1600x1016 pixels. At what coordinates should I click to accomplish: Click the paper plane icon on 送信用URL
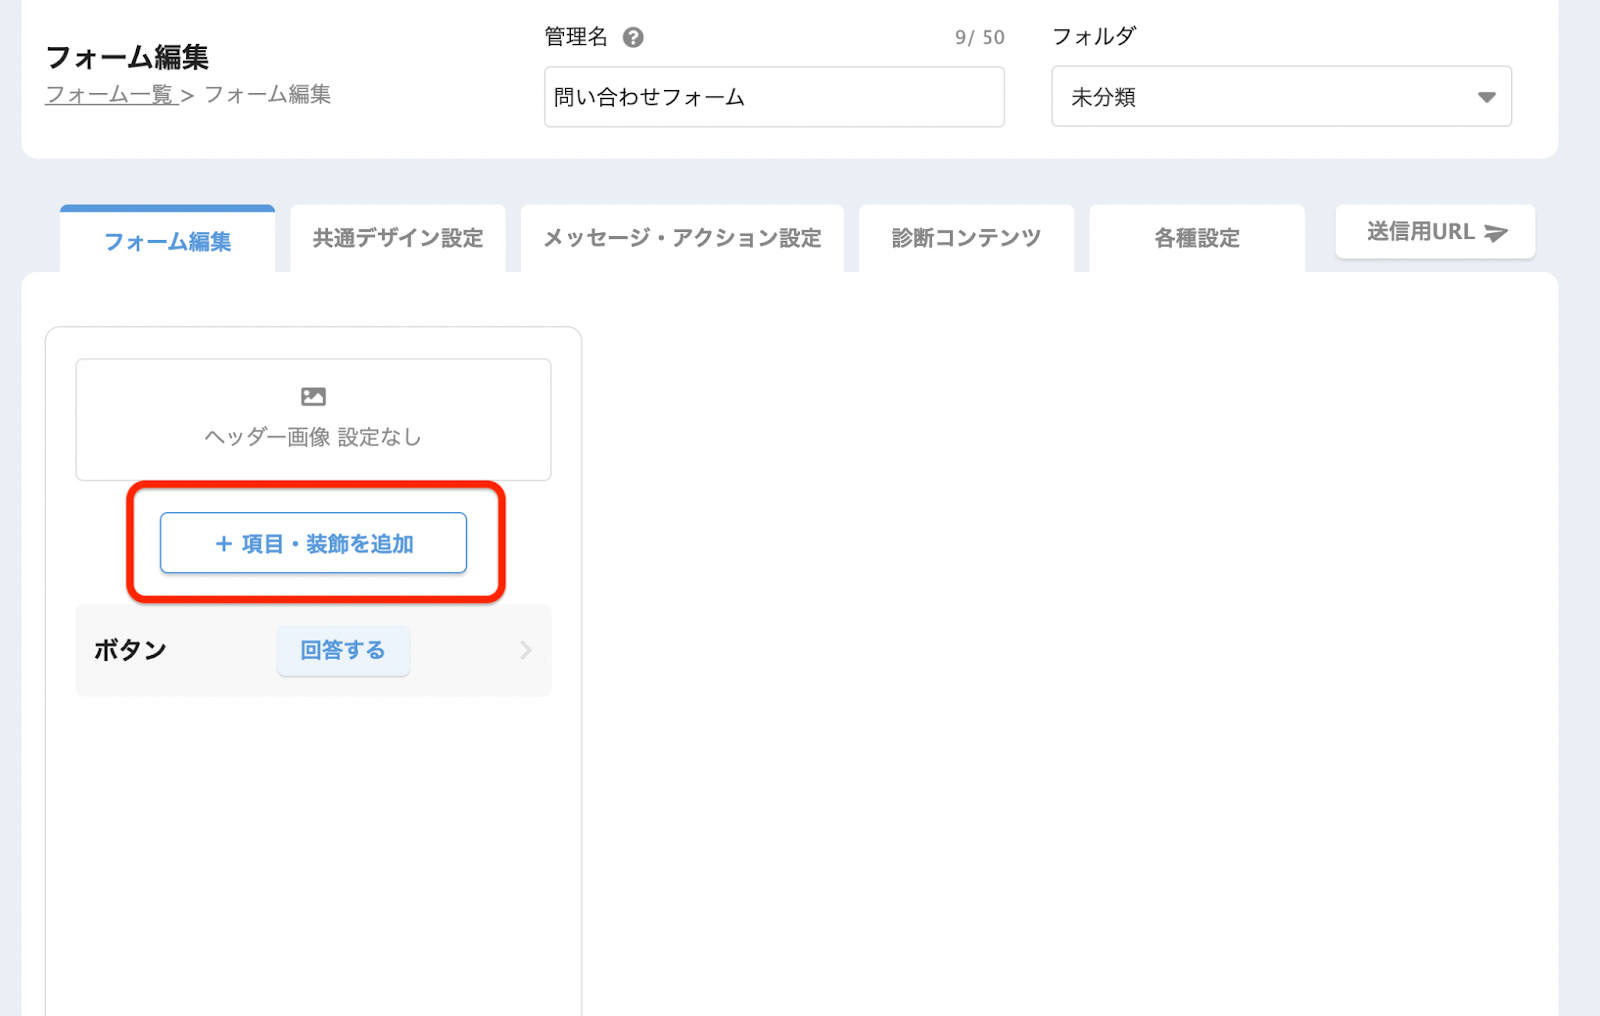click(1496, 233)
